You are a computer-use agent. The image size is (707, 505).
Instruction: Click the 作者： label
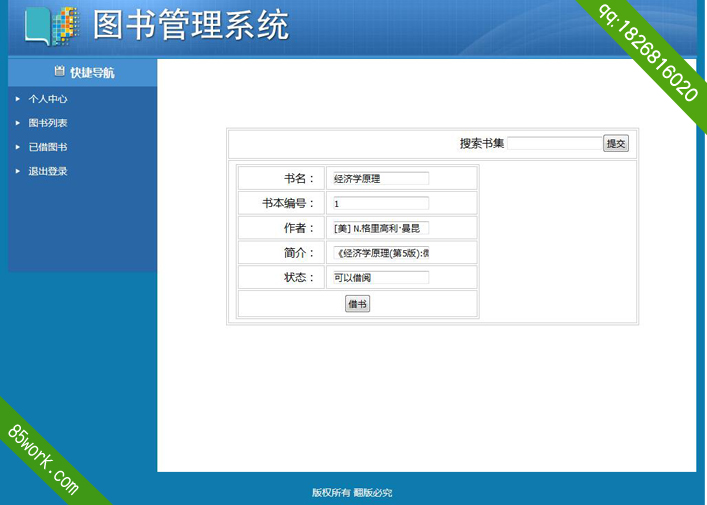[299, 228]
